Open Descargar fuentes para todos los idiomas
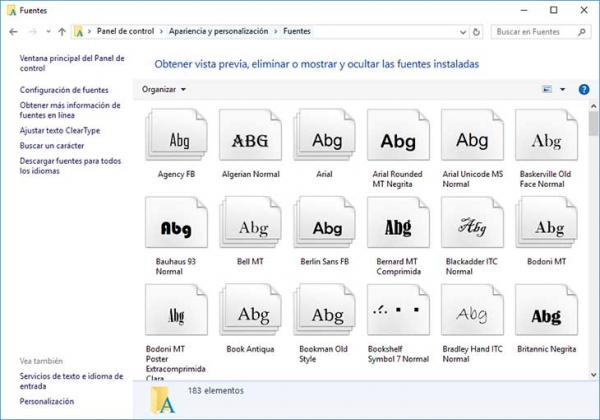 [70, 166]
